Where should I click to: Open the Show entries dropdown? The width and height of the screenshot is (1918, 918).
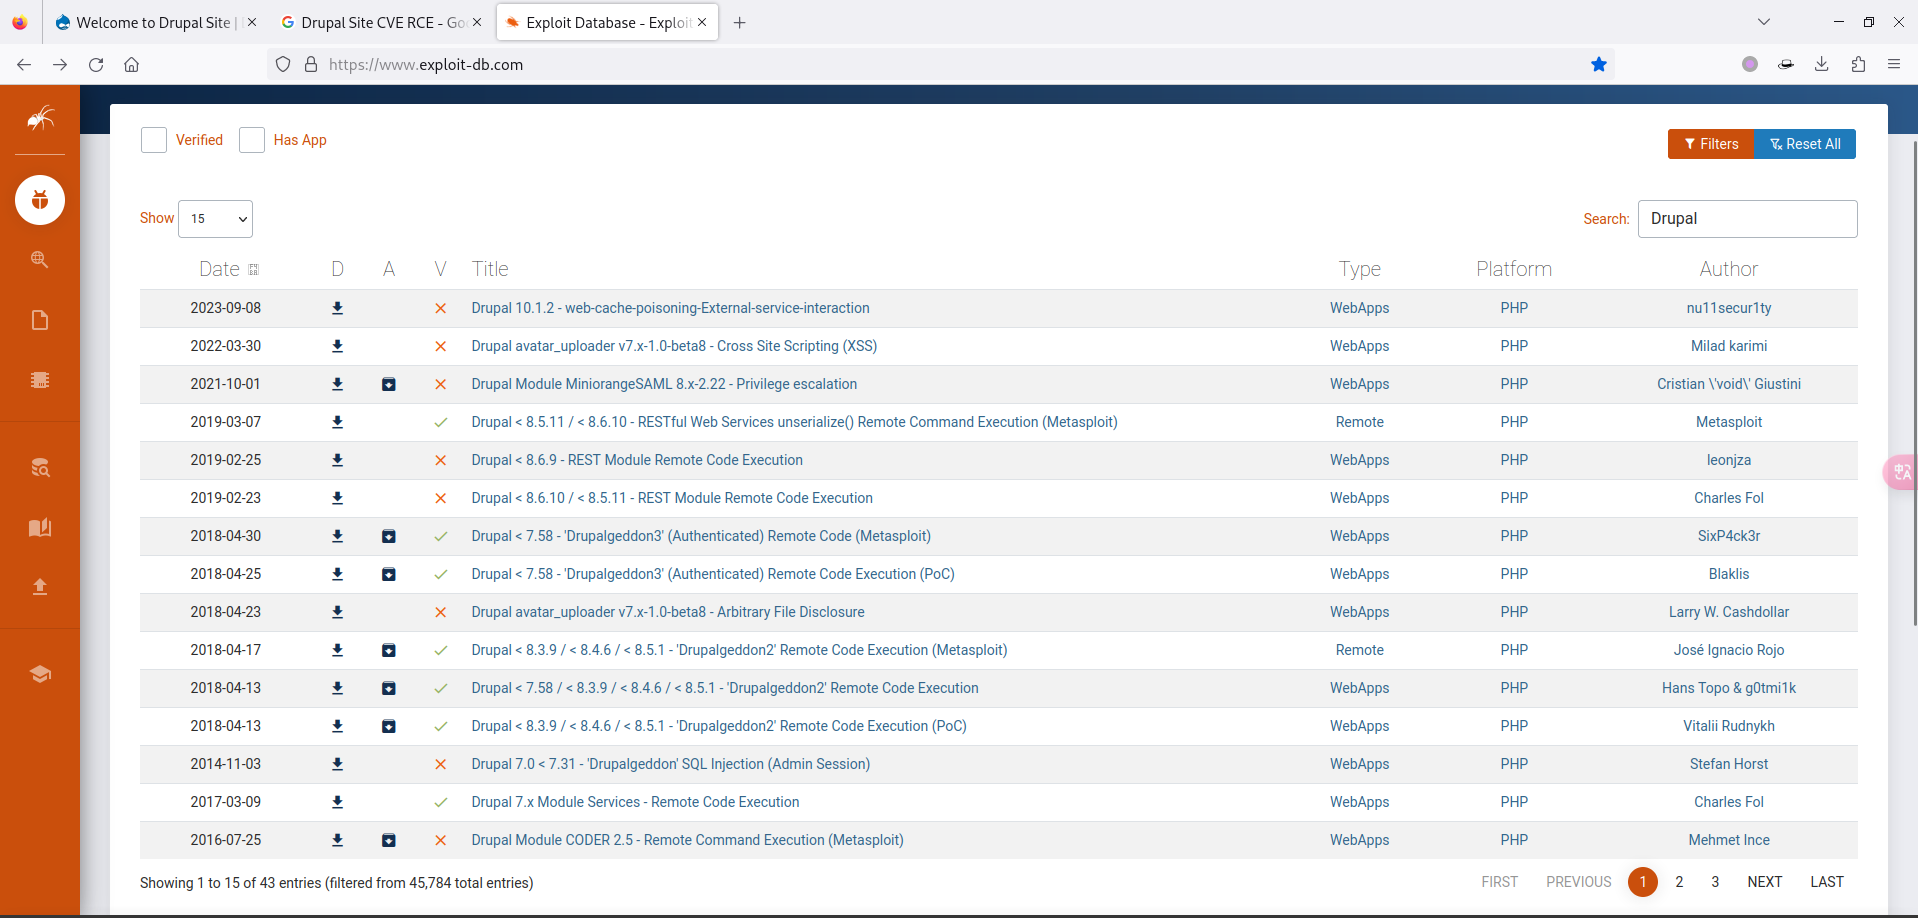coord(215,219)
